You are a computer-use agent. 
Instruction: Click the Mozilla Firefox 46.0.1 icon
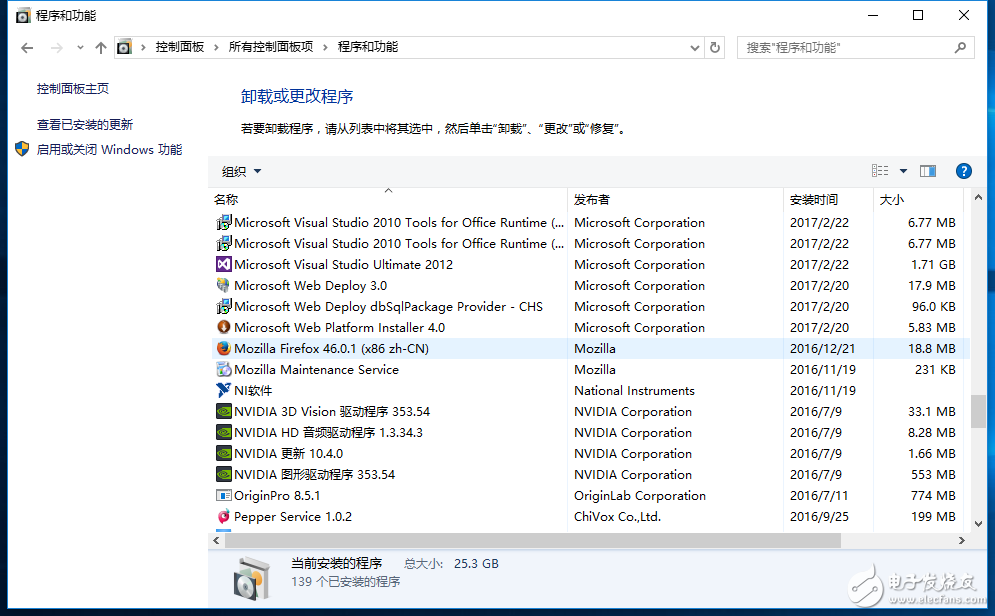tap(223, 348)
